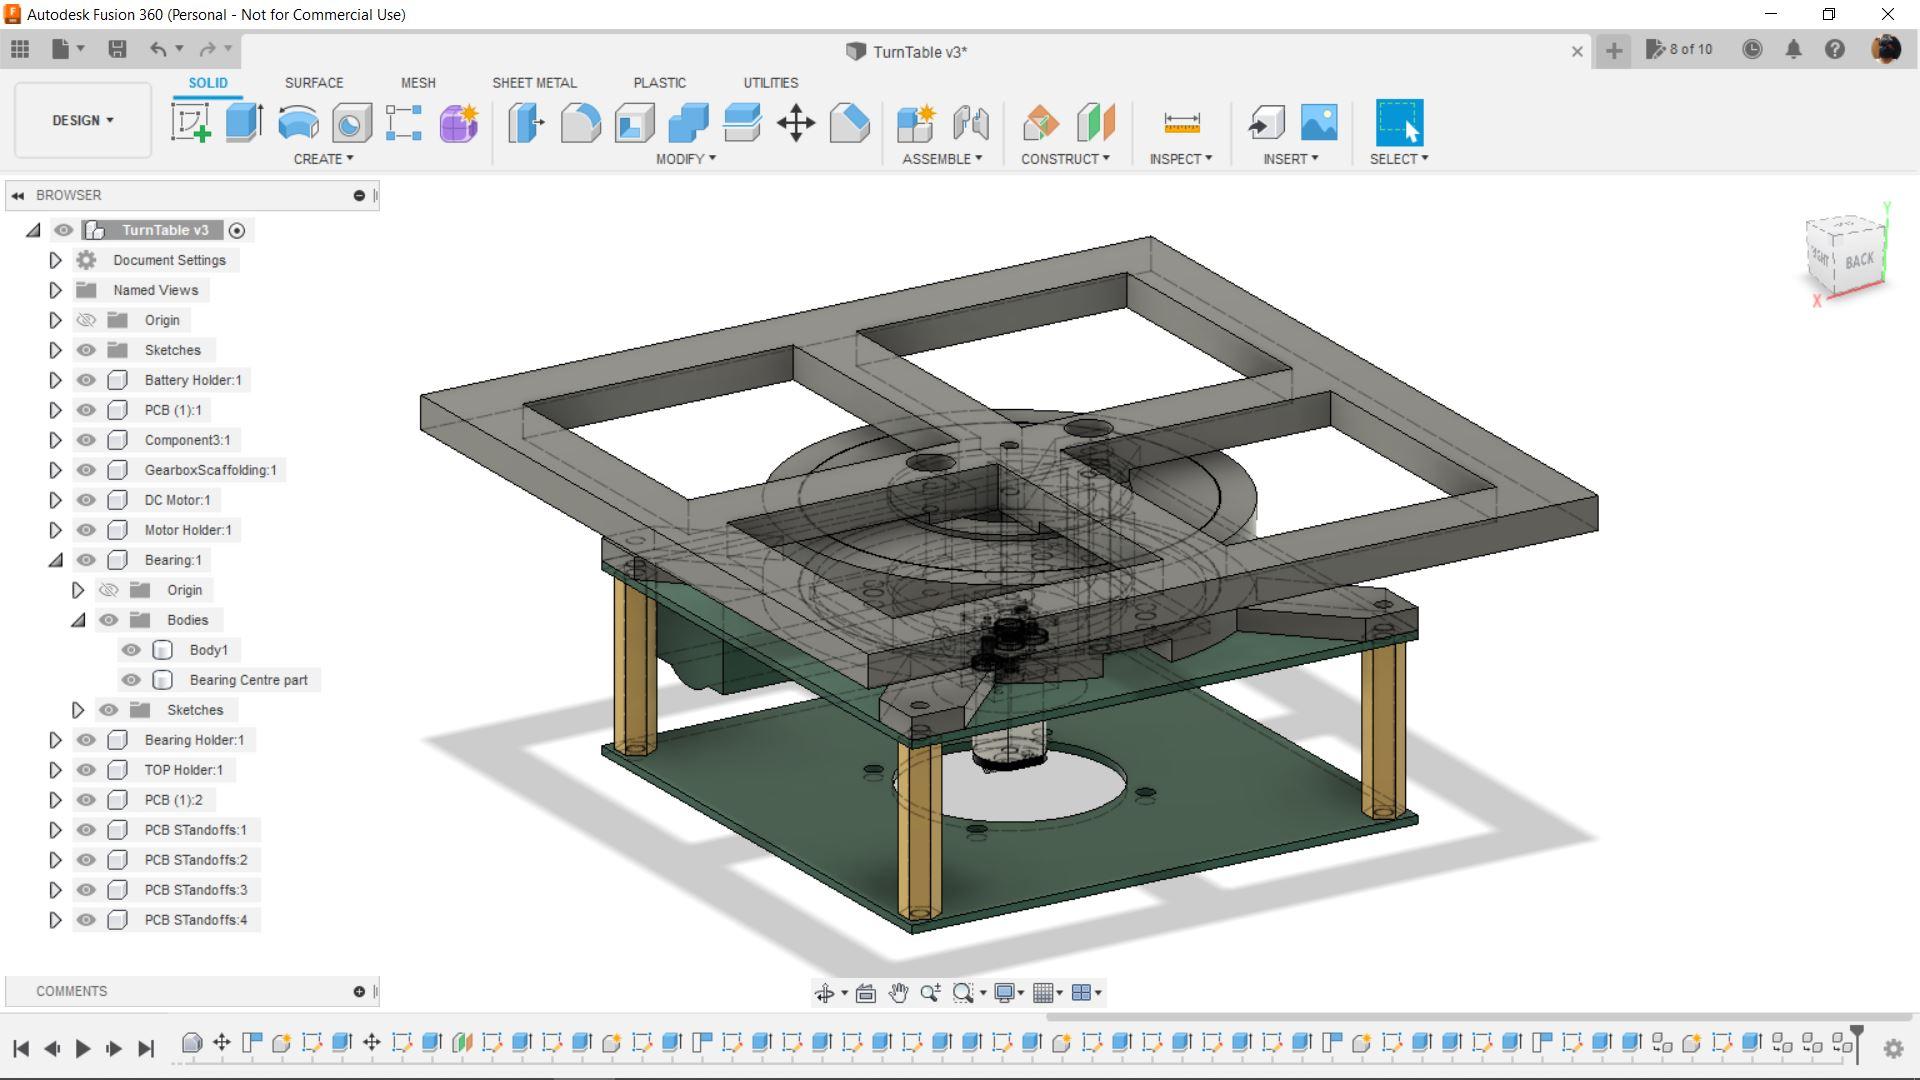Select the Joint tool in Assemble

(x=970, y=123)
